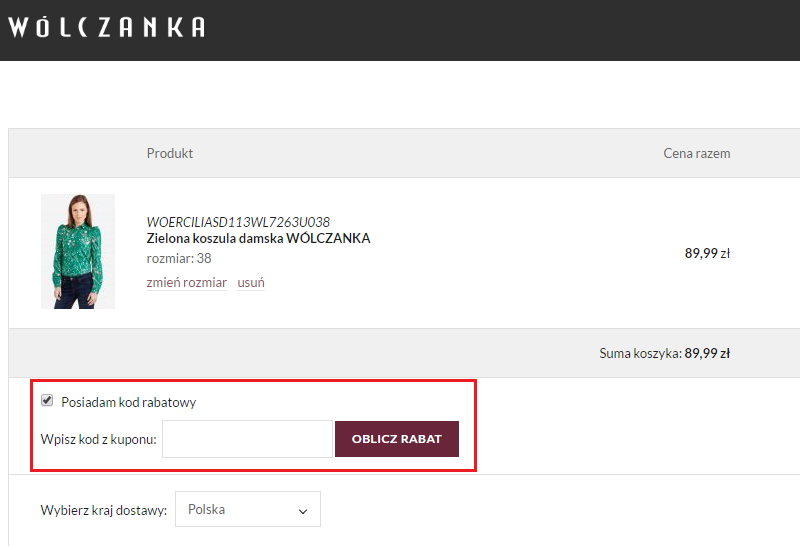Click the WÓLCZANKA logo in header
This screenshot has height=547, width=800.
[x=107, y=27]
